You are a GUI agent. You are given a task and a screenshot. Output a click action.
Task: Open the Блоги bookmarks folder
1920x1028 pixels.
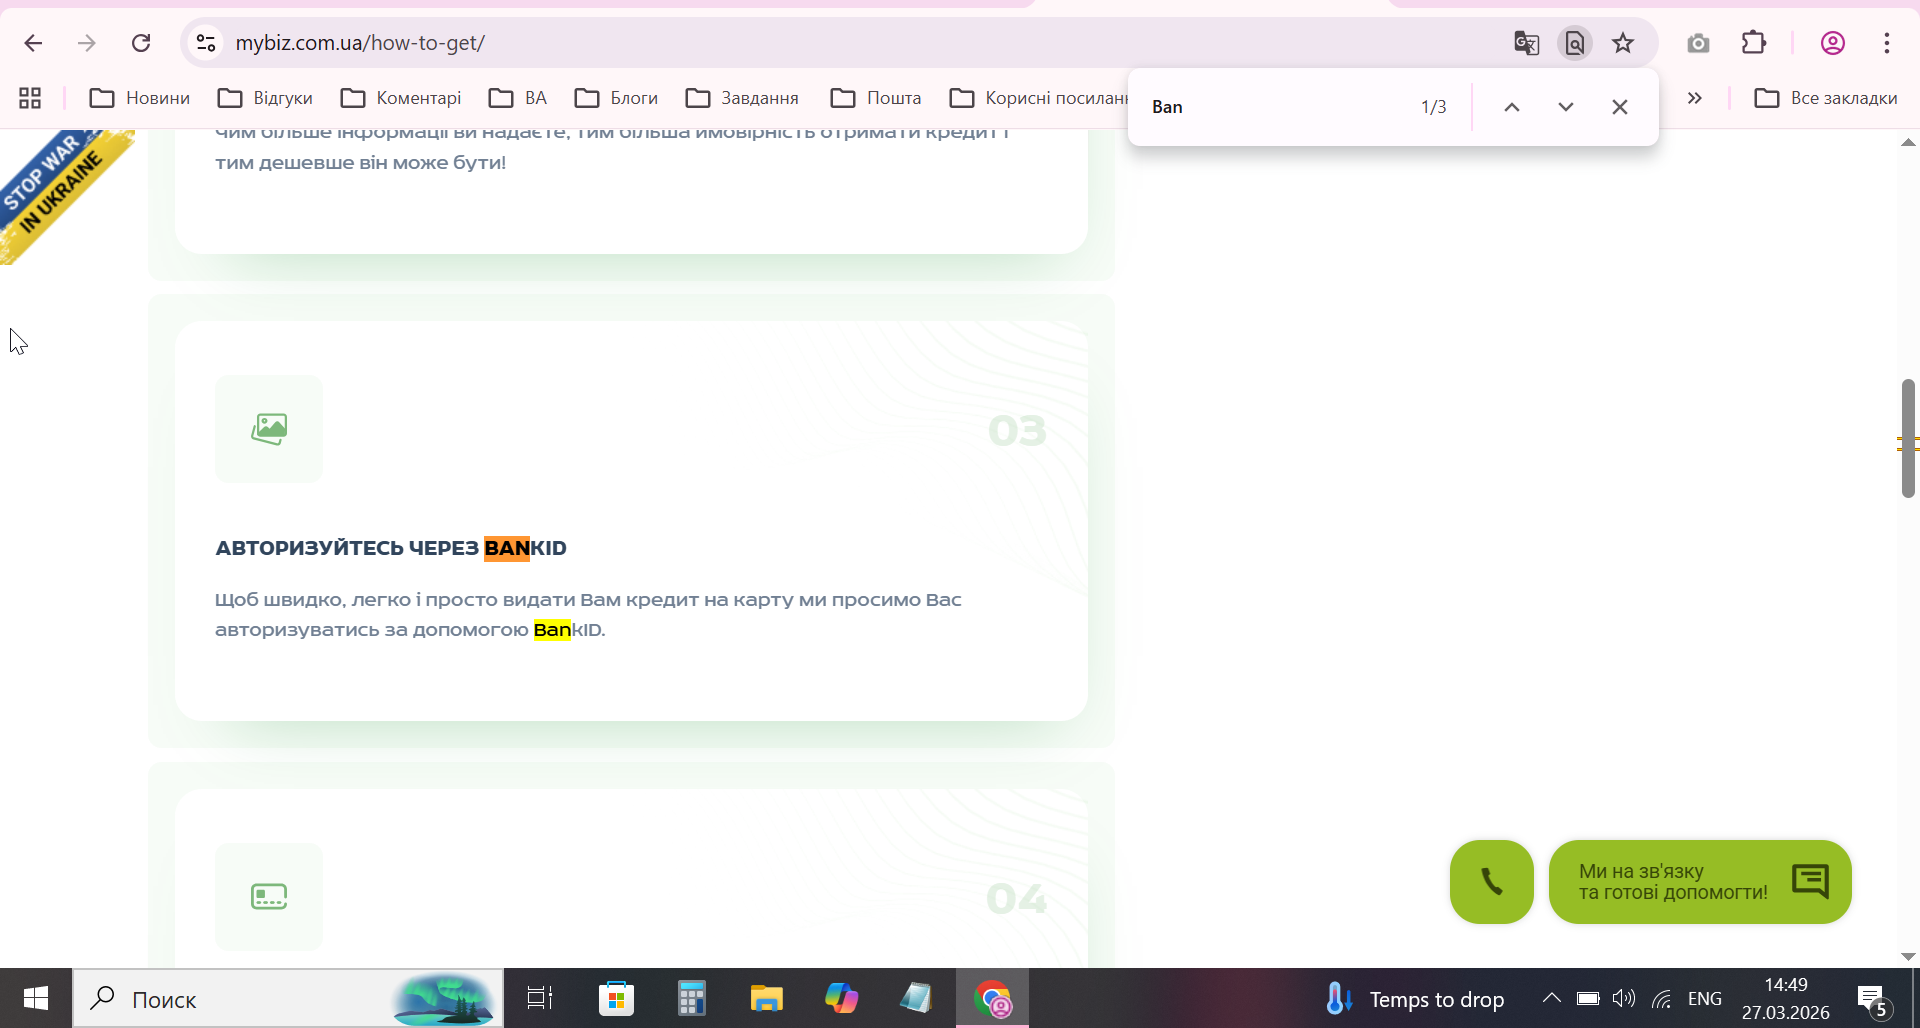pyautogui.click(x=616, y=98)
